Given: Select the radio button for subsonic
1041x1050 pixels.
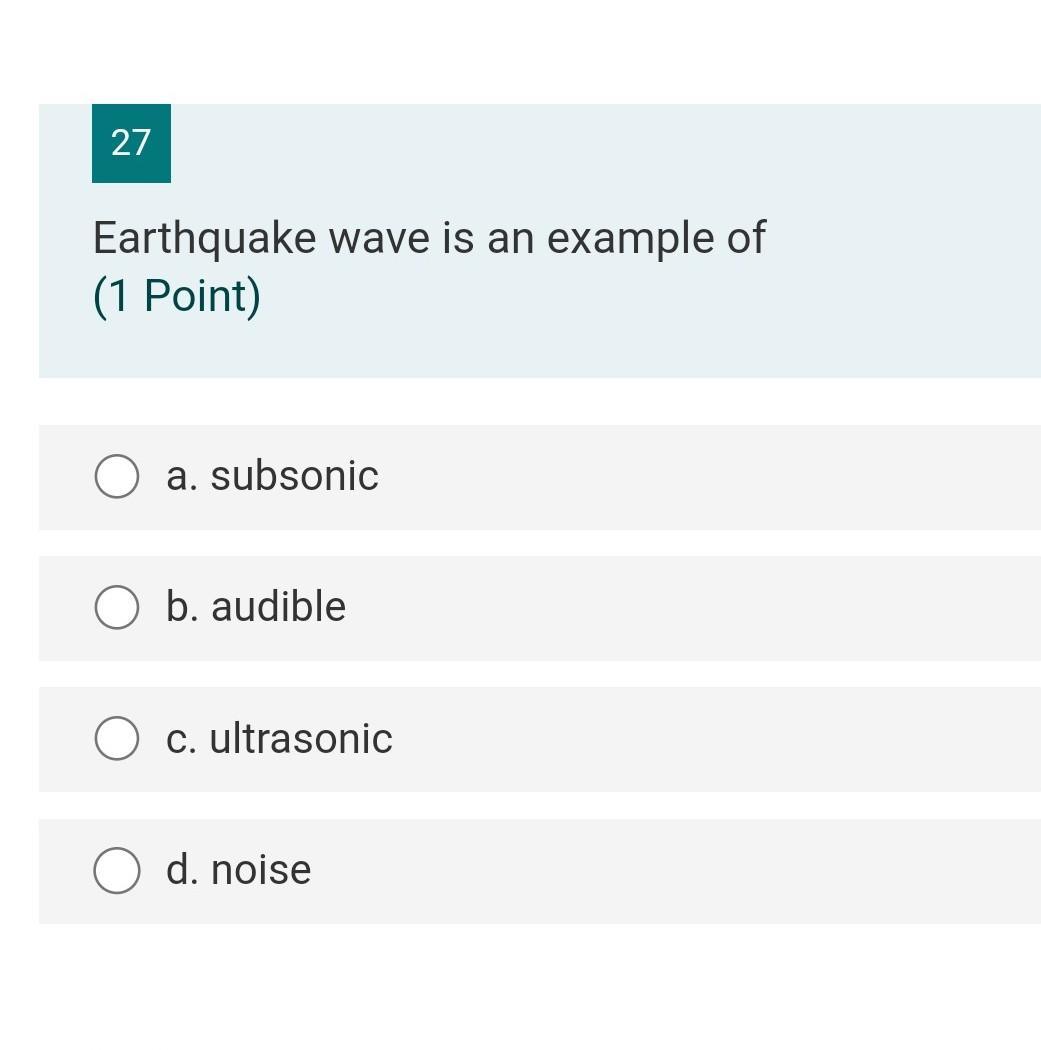Looking at the screenshot, I should (x=117, y=476).
